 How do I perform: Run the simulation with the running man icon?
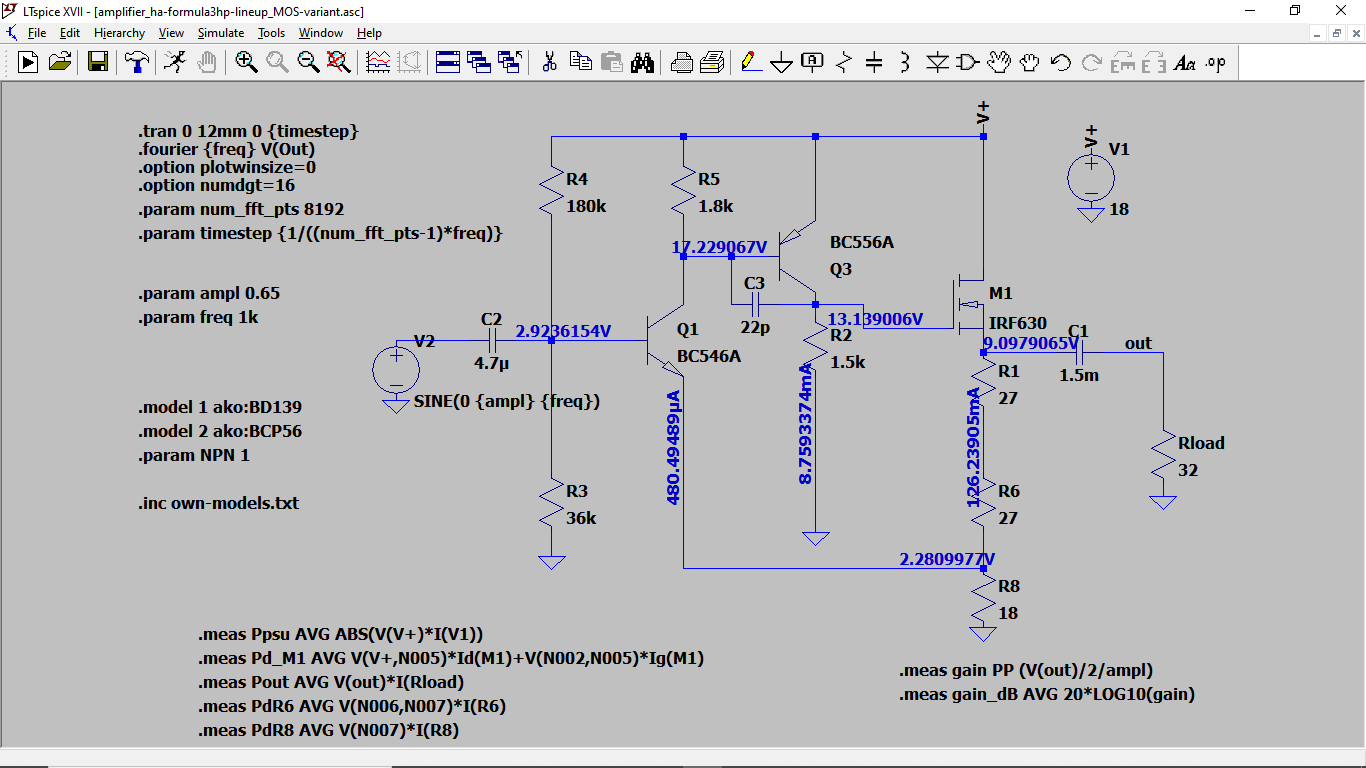[174, 62]
